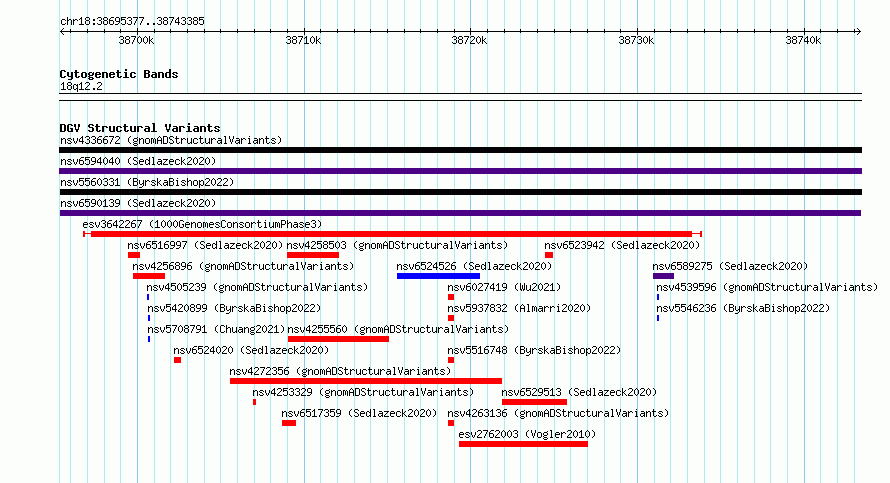Screen dimensions: 890x483
Task: Click the red bar under nsv4256896
Action: tap(149, 276)
